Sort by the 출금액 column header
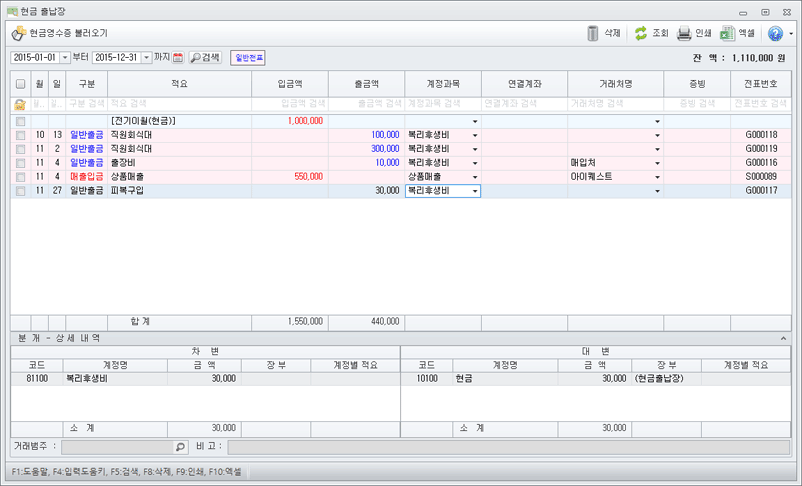 [x=367, y=84]
